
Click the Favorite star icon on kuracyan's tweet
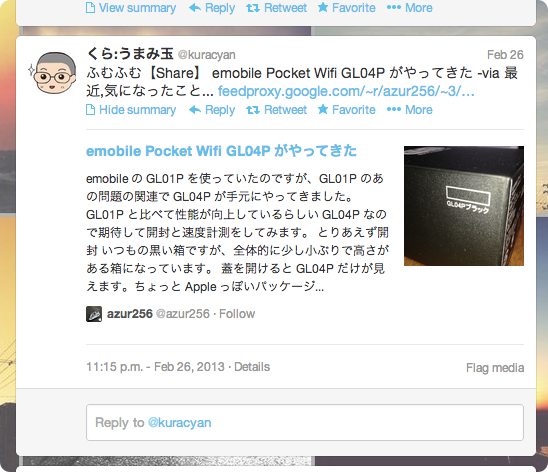pyautogui.click(x=323, y=109)
